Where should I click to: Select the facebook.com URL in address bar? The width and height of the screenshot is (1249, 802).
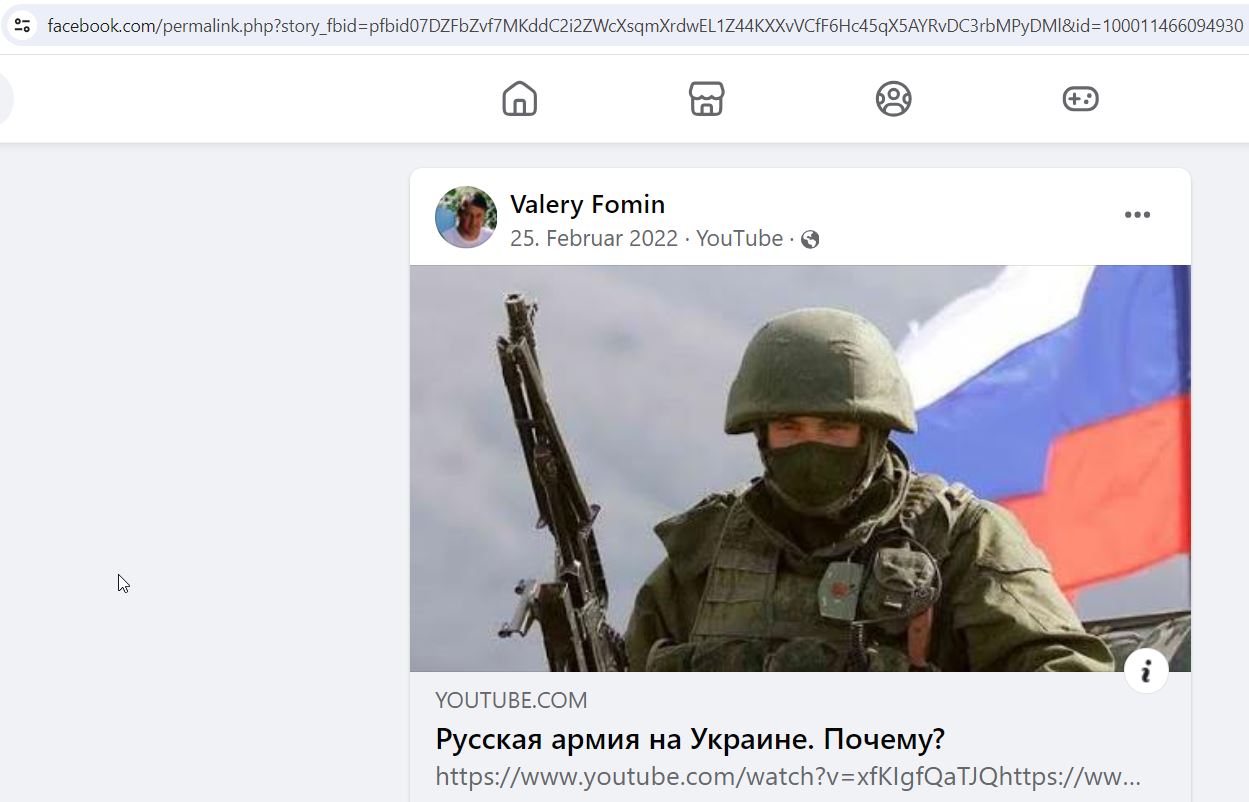tap(645, 25)
